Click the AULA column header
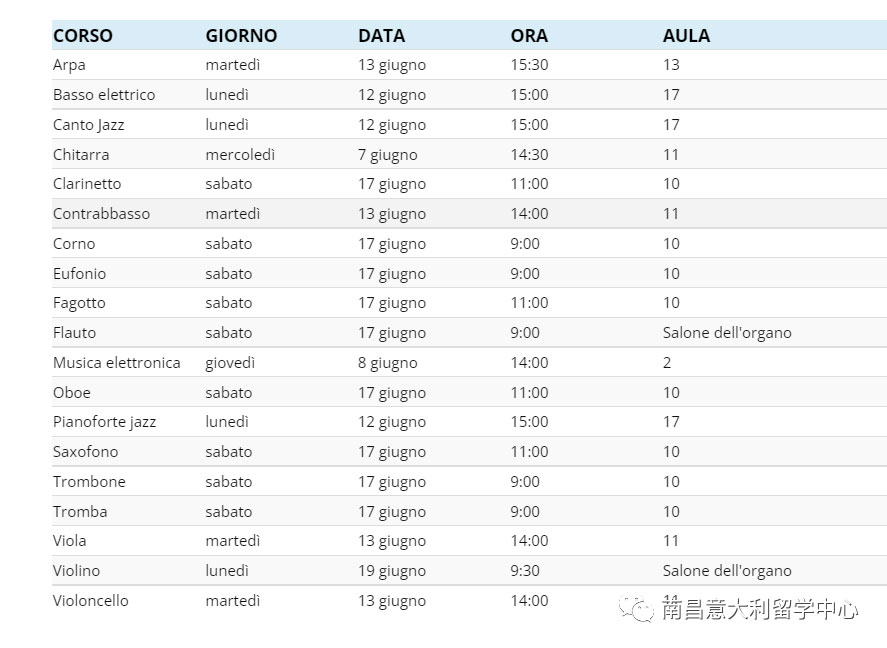This screenshot has width=887, height=648. point(686,36)
